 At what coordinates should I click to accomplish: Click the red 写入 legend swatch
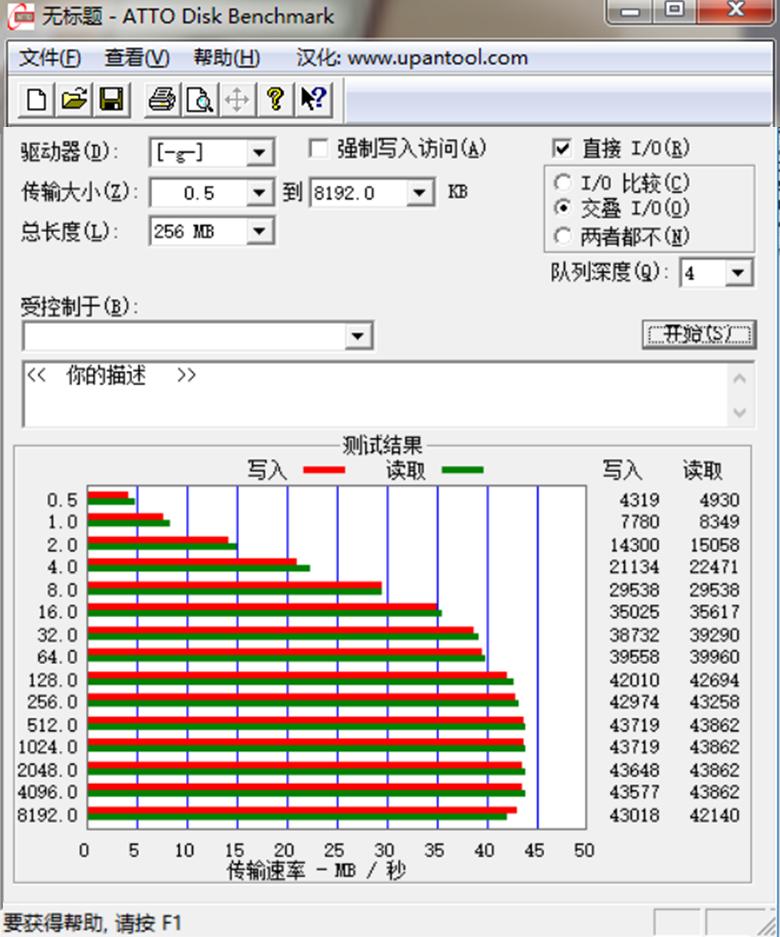pos(324,470)
